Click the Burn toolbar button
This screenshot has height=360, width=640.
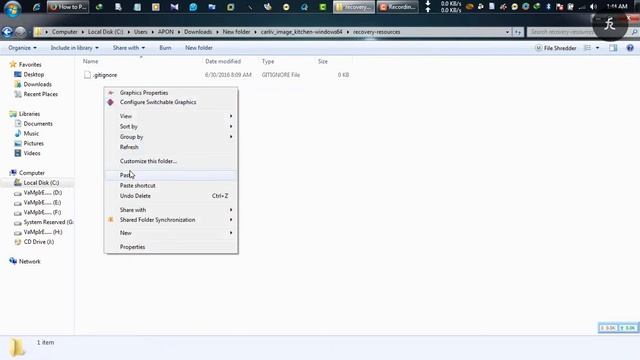(165, 48)
